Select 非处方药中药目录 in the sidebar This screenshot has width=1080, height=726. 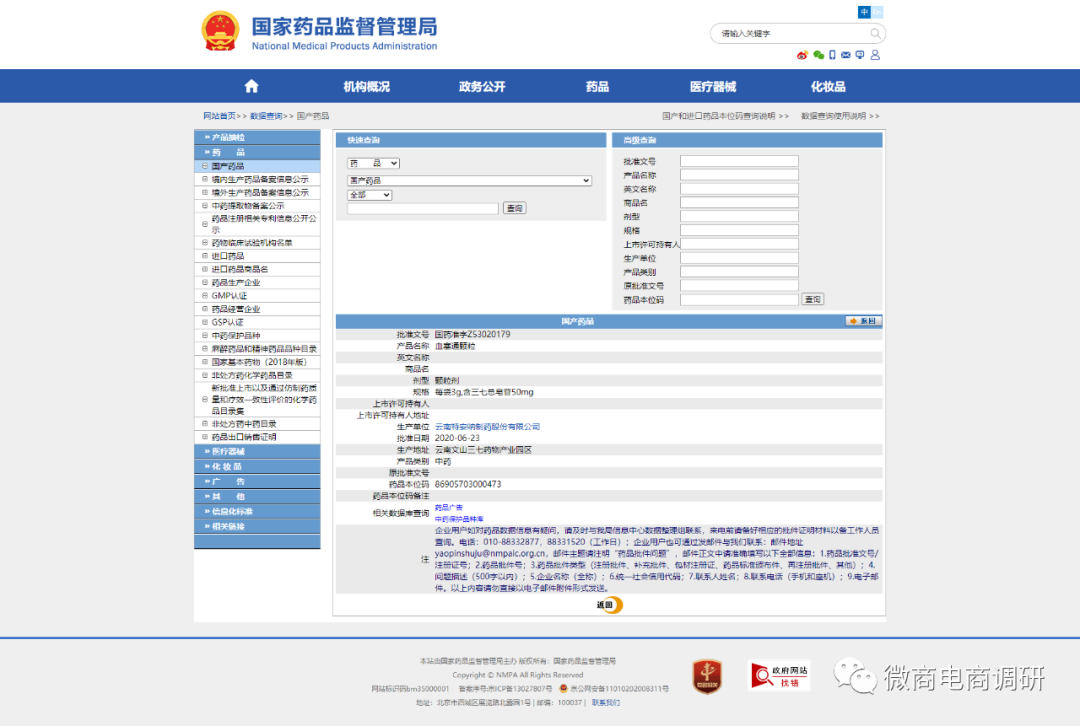coord(244,424)
